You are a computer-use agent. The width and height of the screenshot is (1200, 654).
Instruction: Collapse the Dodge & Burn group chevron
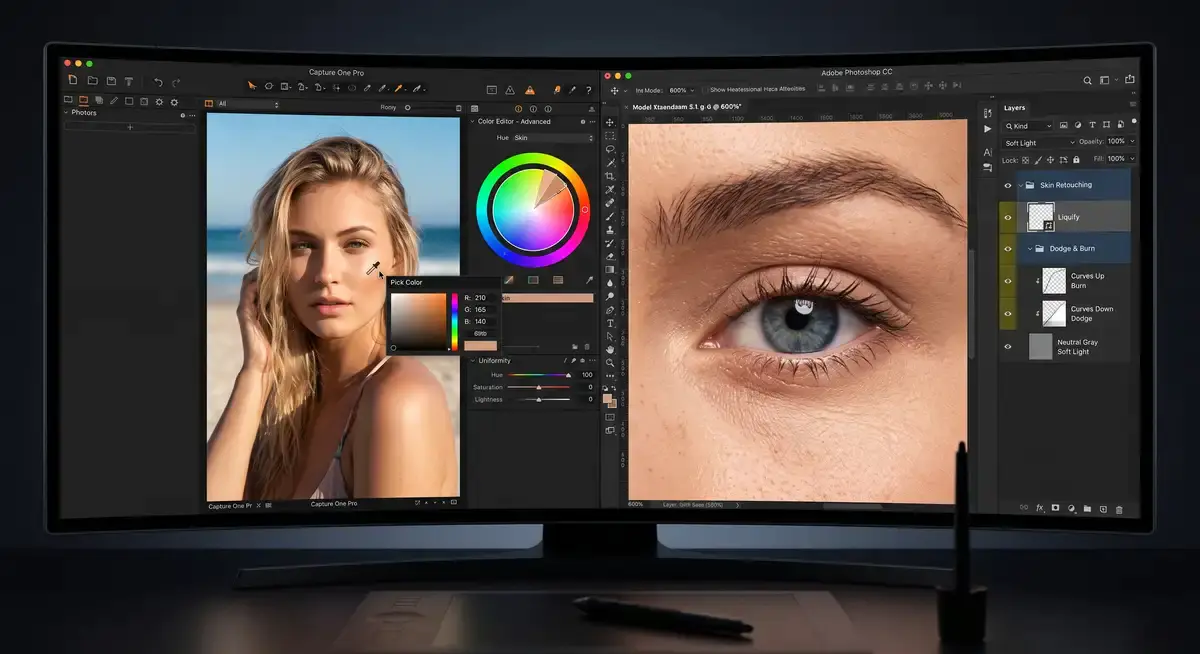(x=1030, y=248)
